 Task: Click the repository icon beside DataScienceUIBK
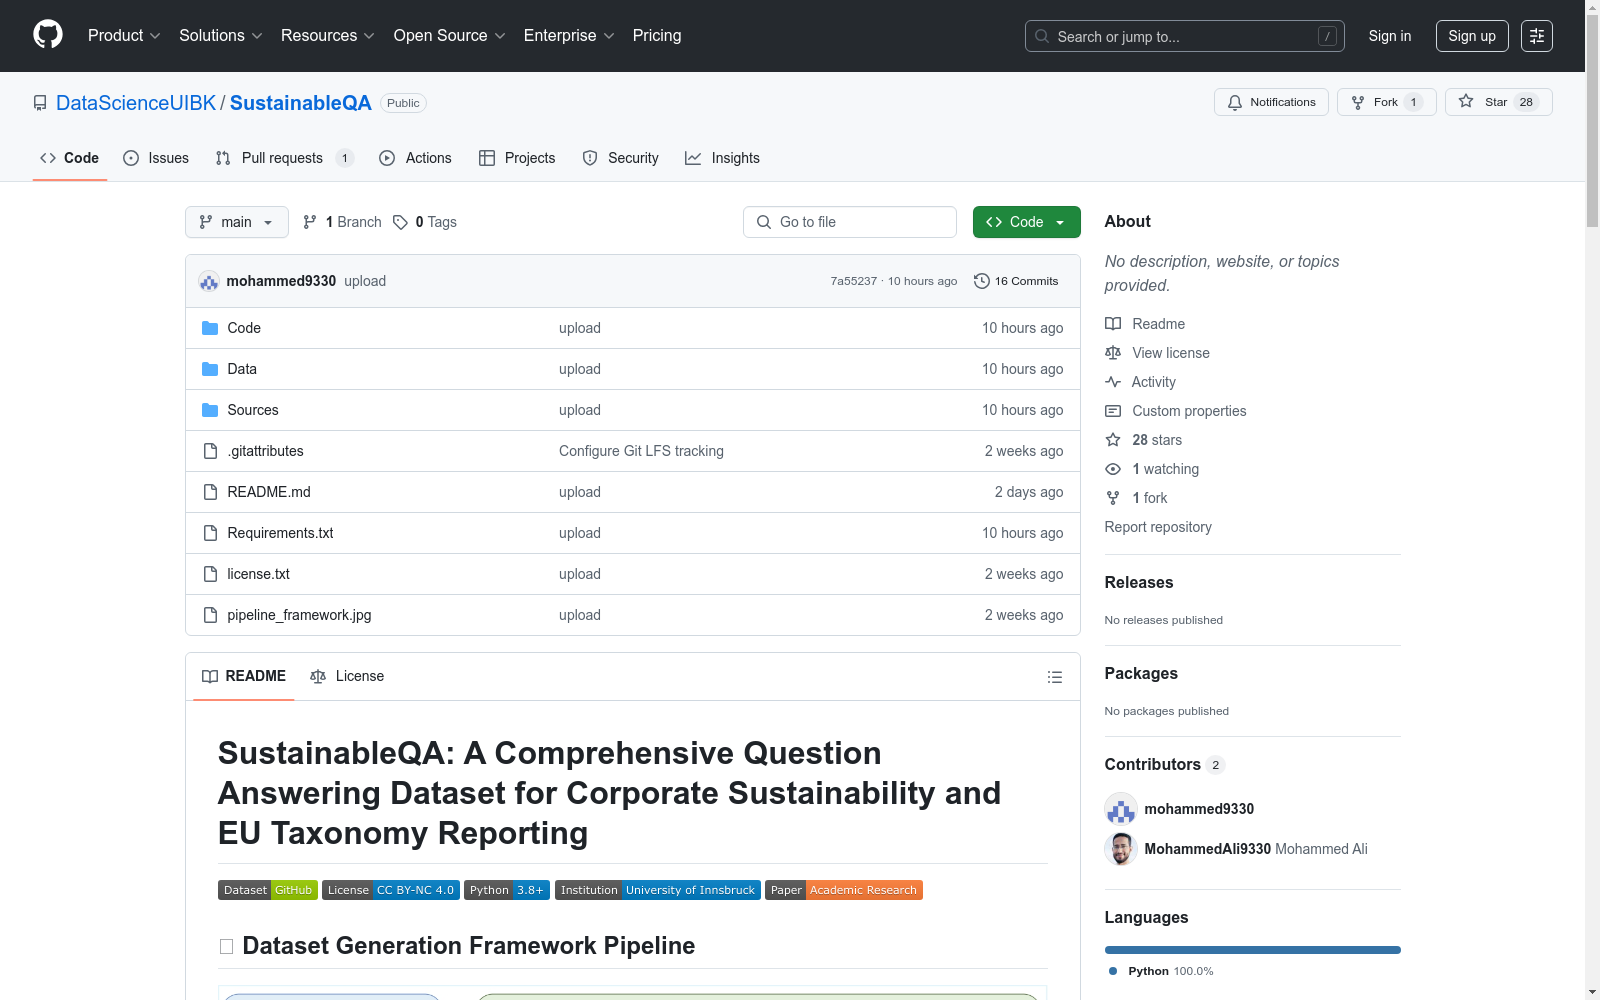pos(40,103)
